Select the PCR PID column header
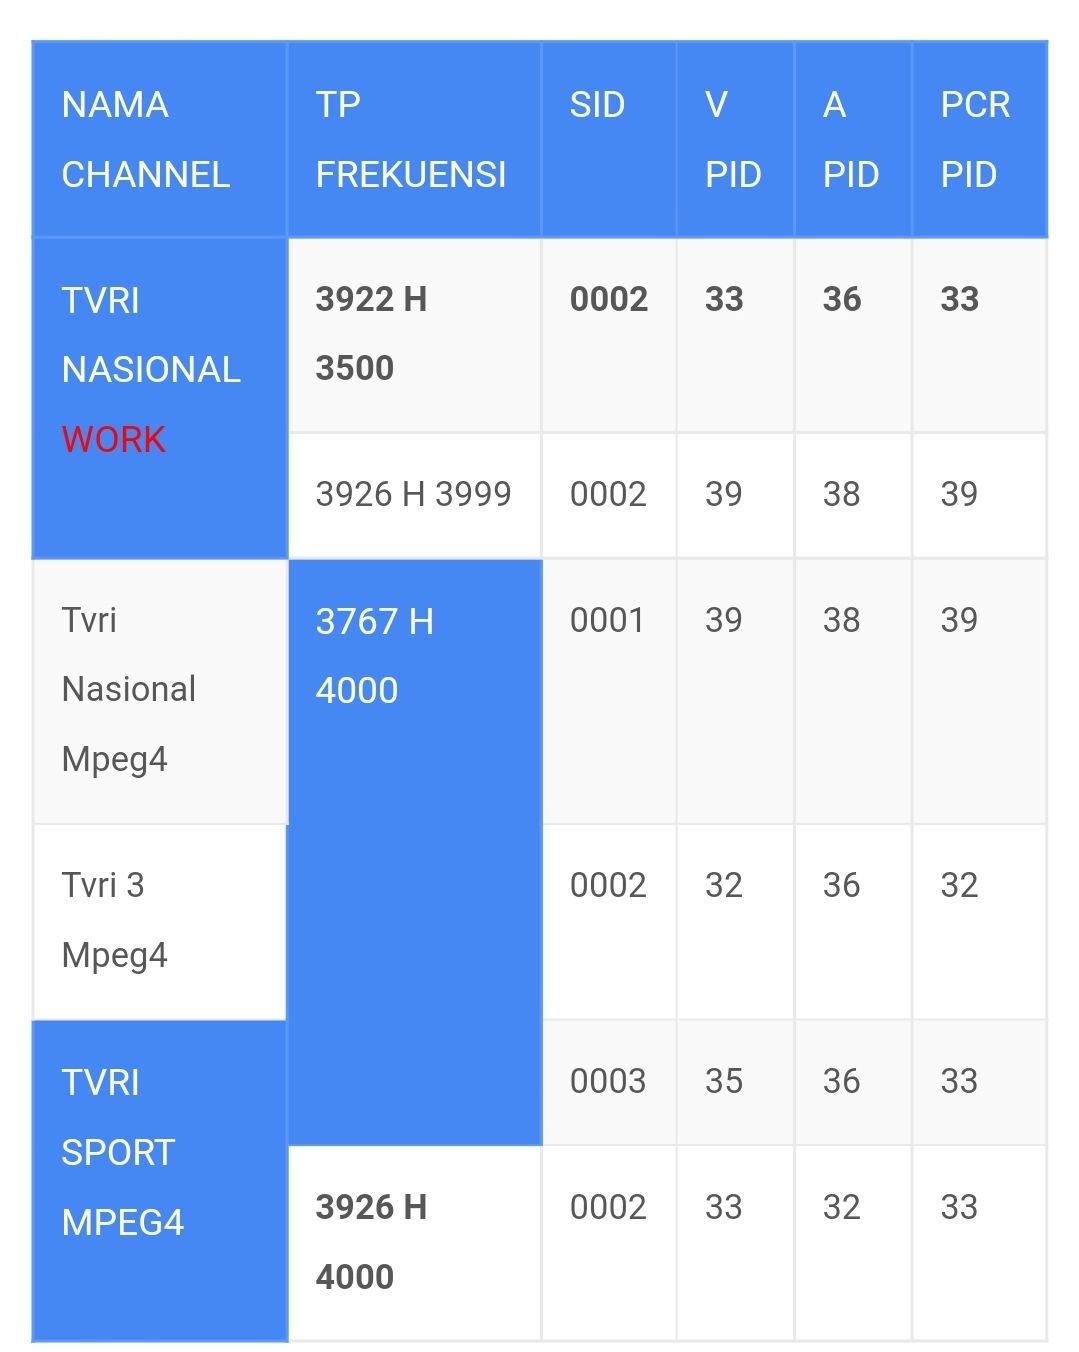Screen dimensions: 1079x1352 click(x=979, y=139)
